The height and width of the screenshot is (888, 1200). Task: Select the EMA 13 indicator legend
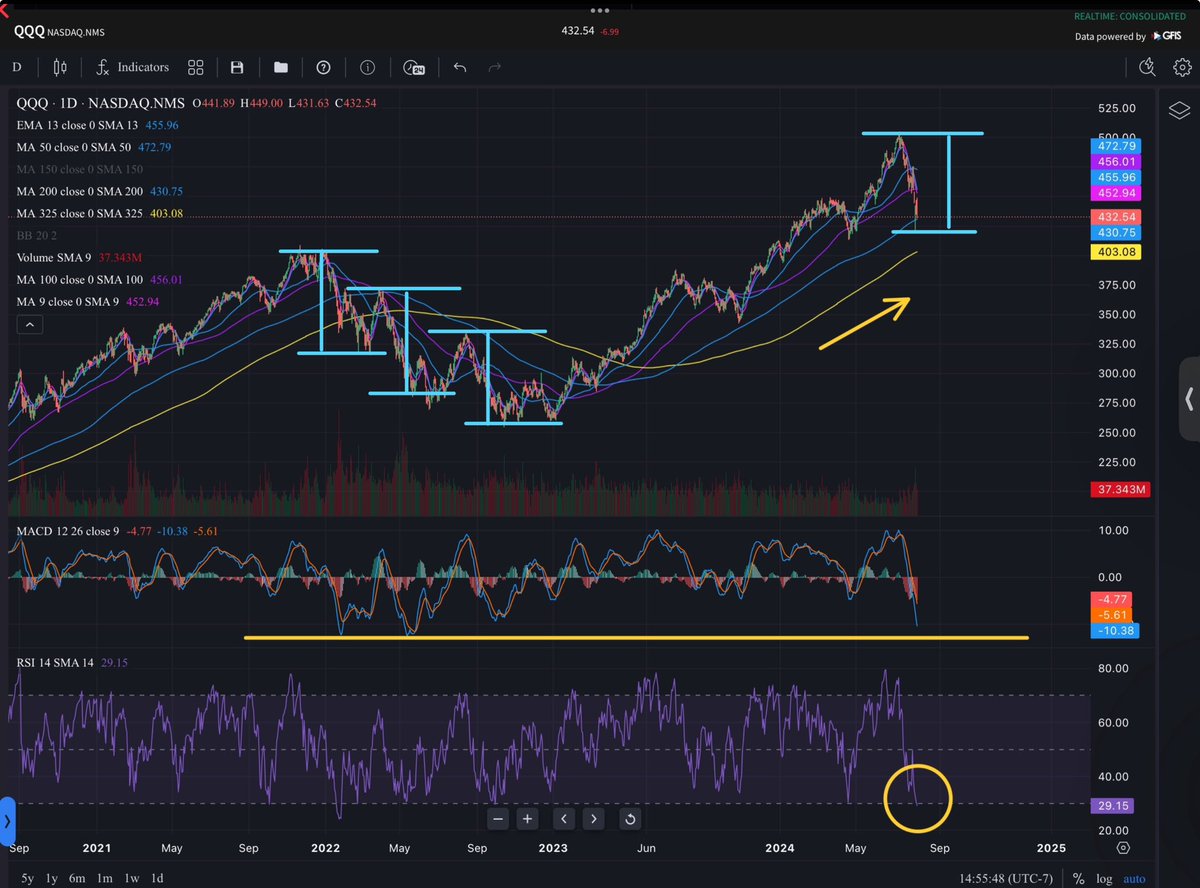[x=97, y=125]
